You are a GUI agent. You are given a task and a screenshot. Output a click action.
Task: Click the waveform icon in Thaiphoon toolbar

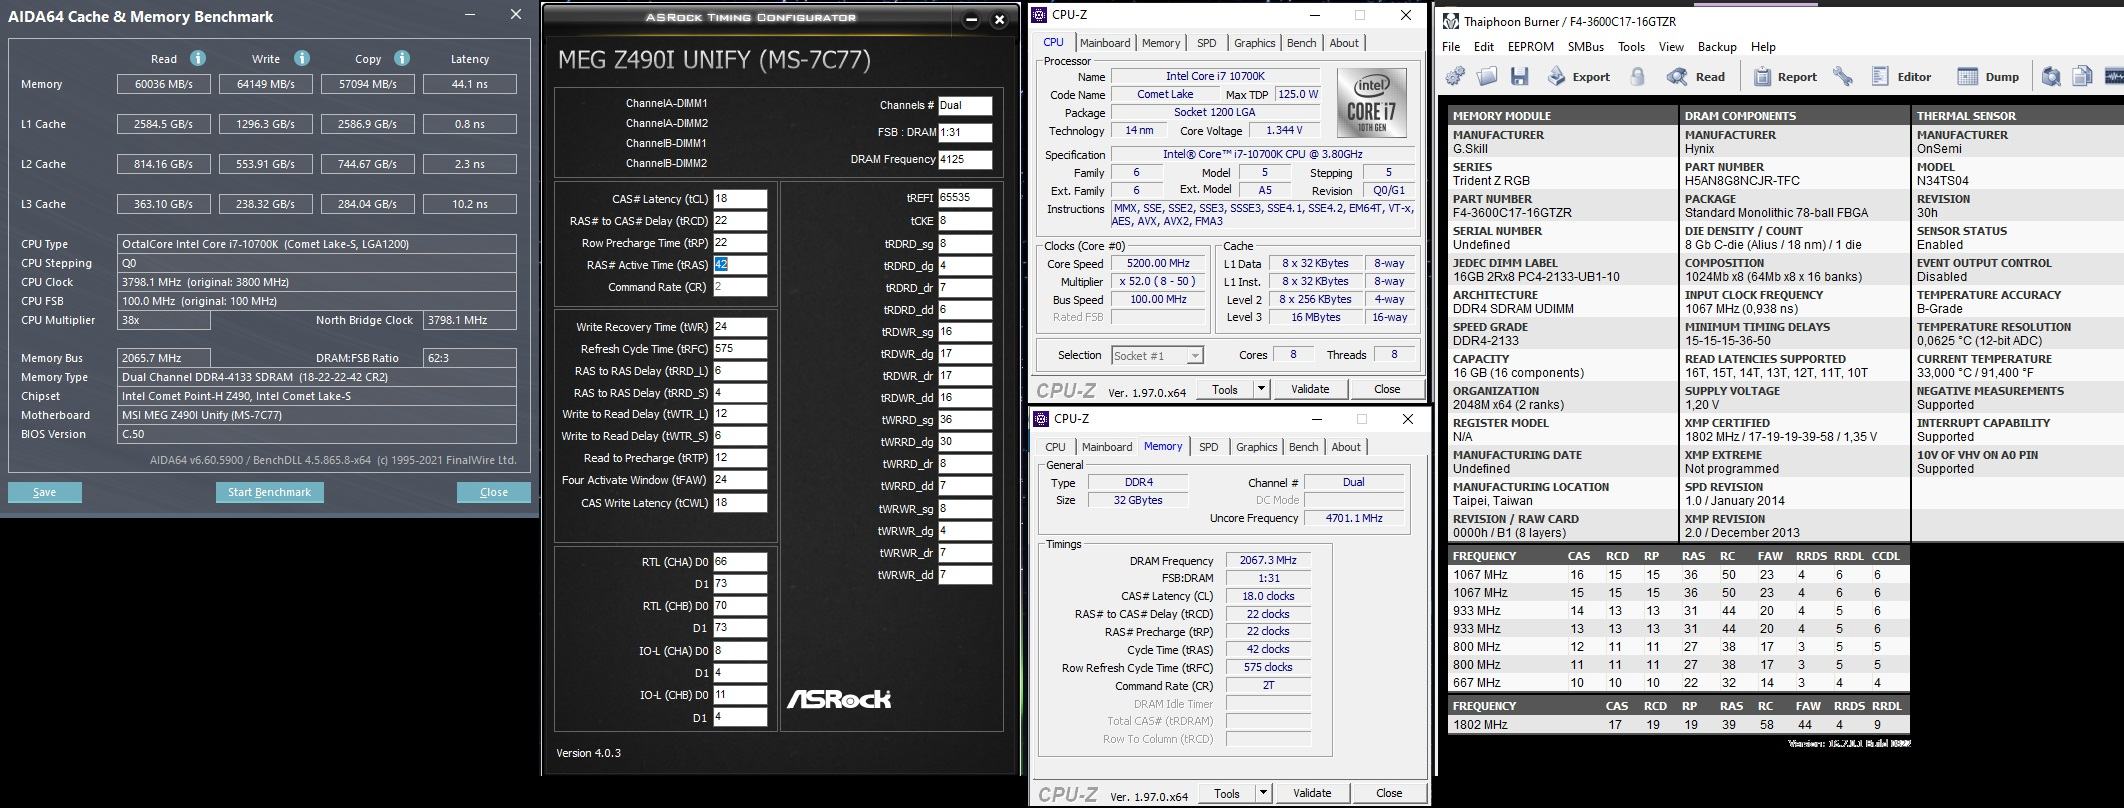coord(2114,76)
